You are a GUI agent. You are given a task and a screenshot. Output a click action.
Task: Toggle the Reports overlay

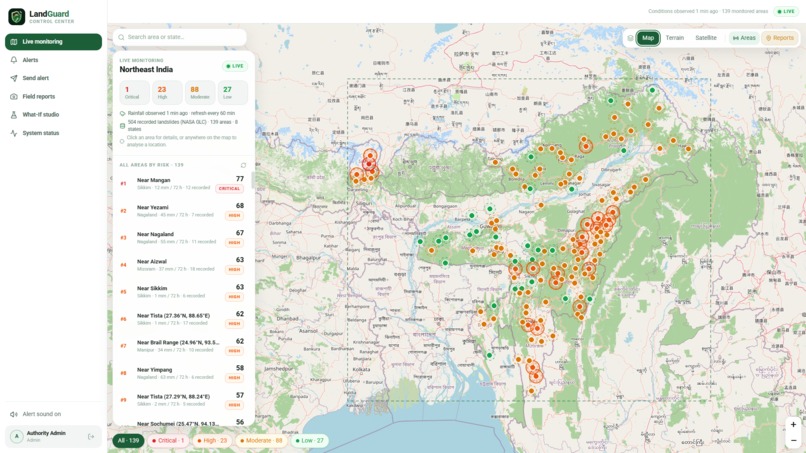[780, 38]
